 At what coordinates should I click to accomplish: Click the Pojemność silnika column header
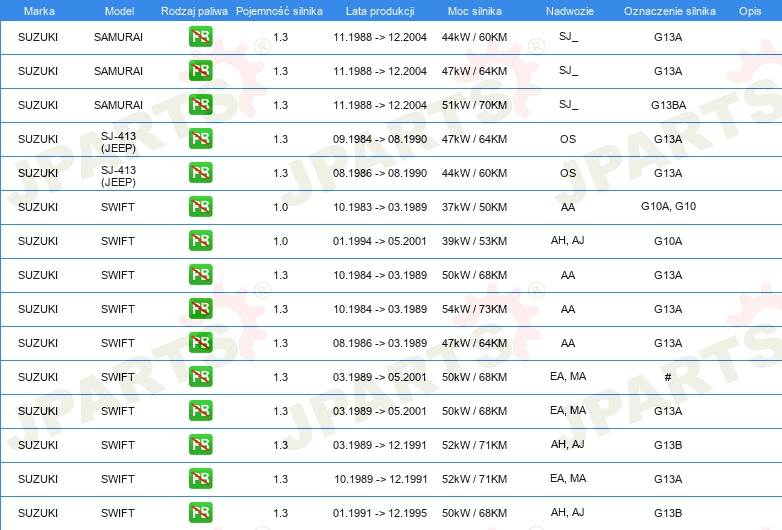coord(279,11)
